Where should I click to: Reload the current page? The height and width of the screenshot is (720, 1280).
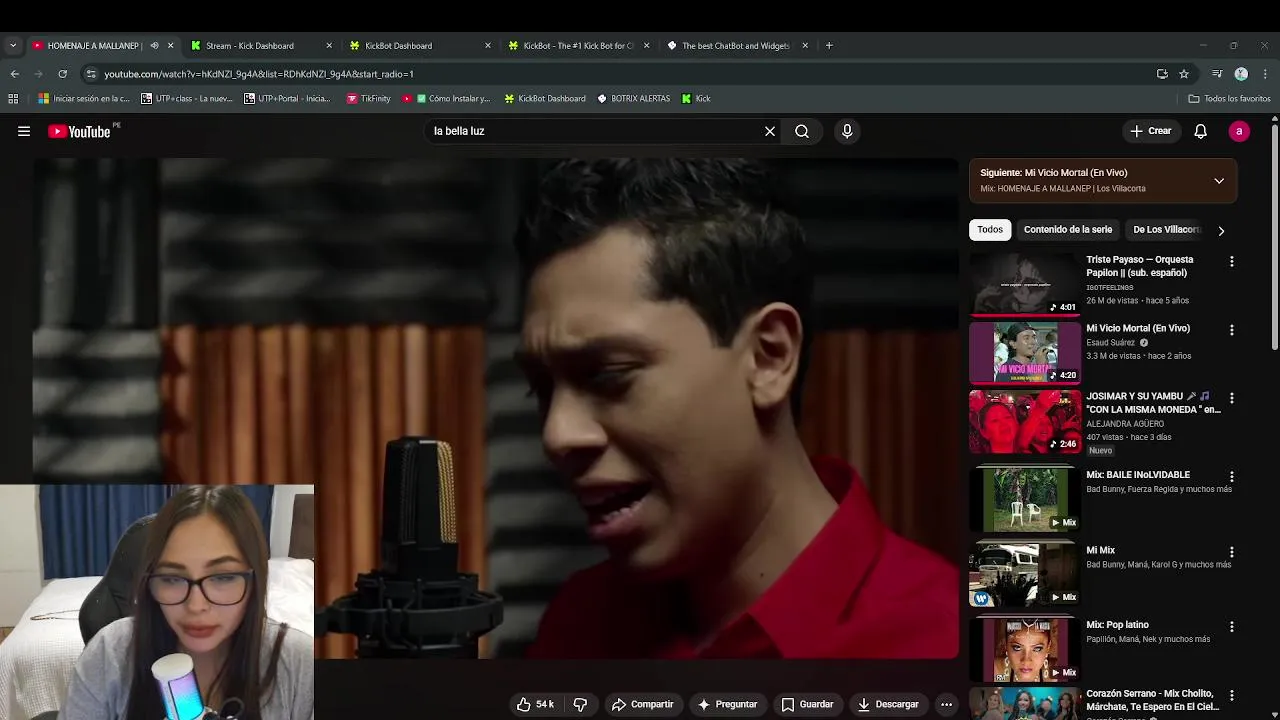62,74
